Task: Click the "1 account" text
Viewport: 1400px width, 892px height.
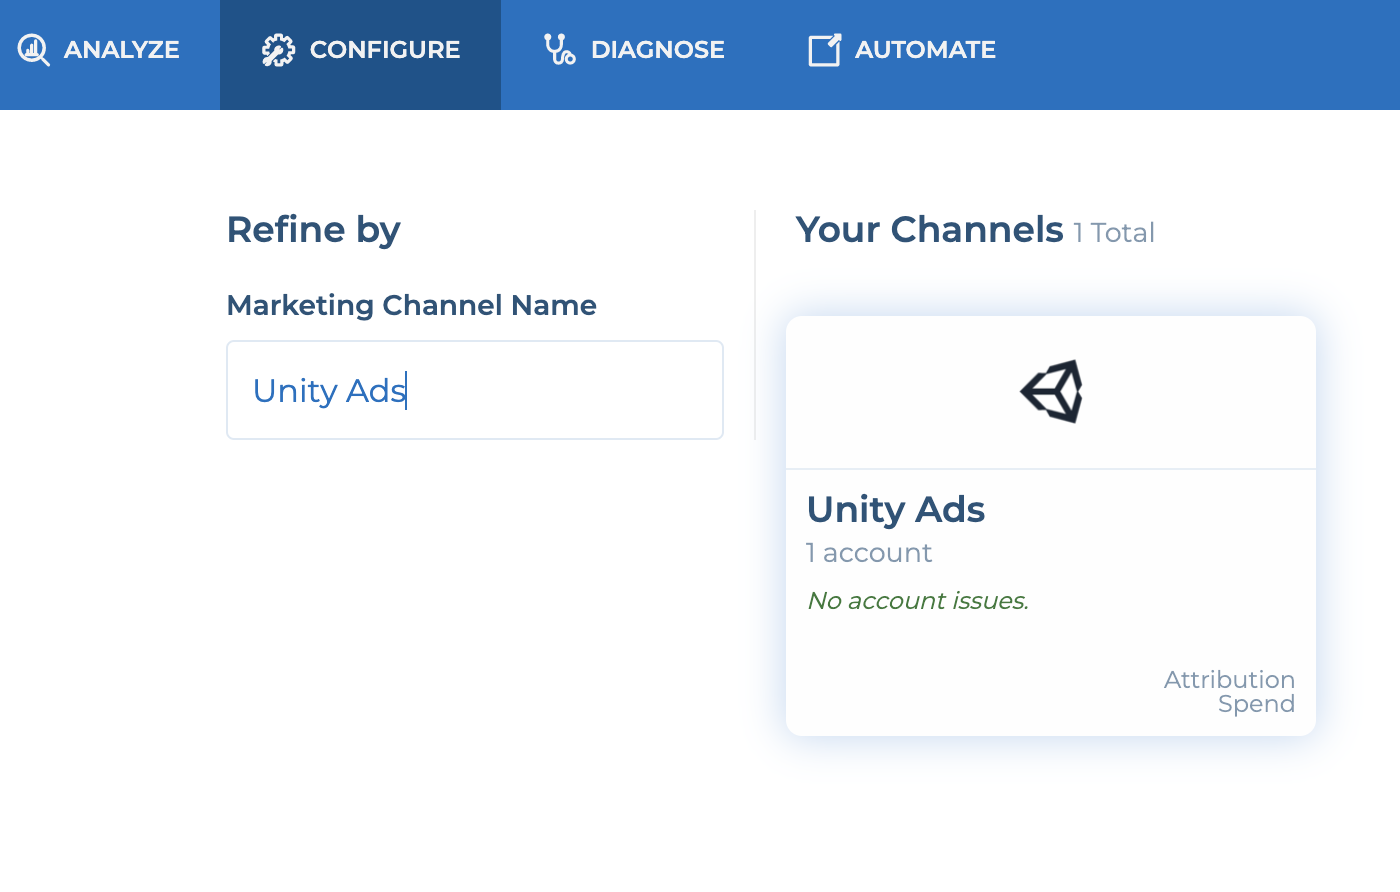Action: 869,553
